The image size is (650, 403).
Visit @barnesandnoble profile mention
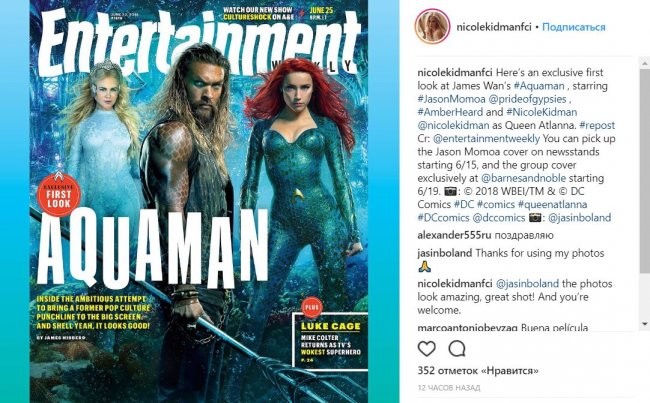tap(523, 178)
